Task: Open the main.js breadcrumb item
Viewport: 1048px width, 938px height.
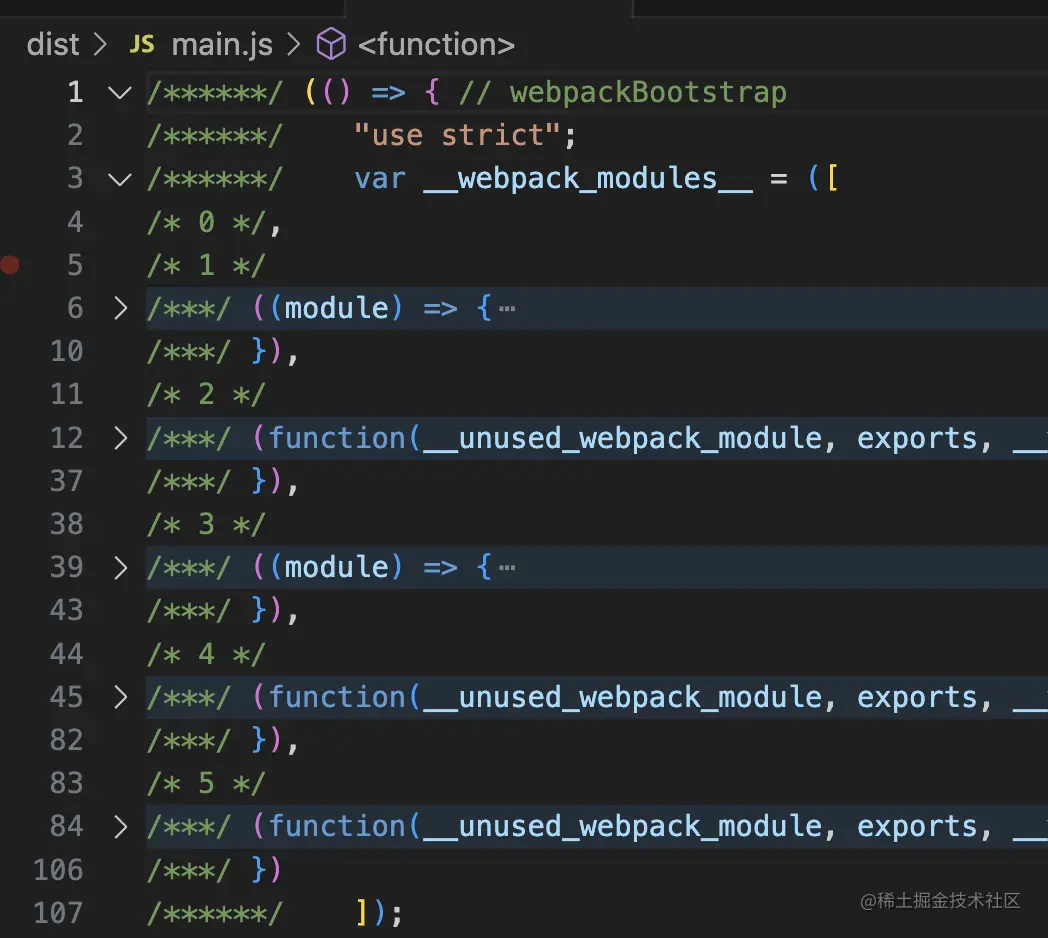Action: pos(222,45)
